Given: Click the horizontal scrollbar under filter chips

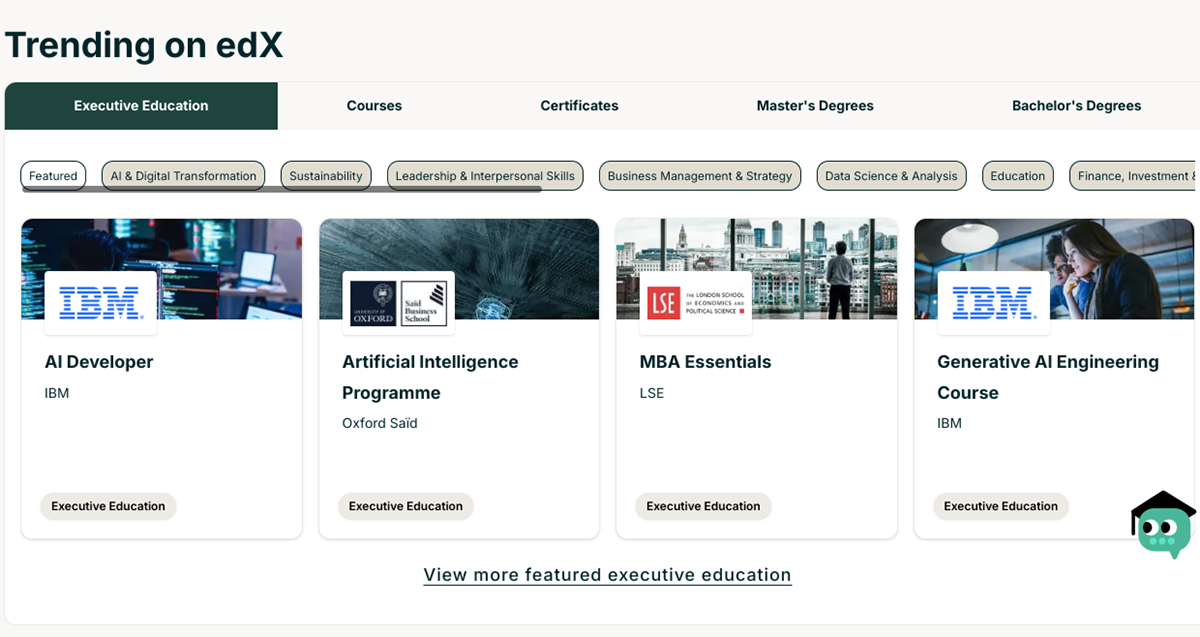Looking at the screenshot, I should pos(322,189).
